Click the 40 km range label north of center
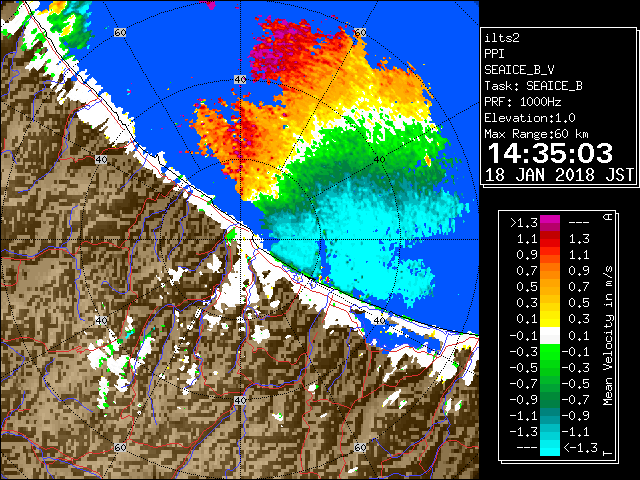Image resolution: width=640 pixels, height=480 pixels. [x=240, y=80]
